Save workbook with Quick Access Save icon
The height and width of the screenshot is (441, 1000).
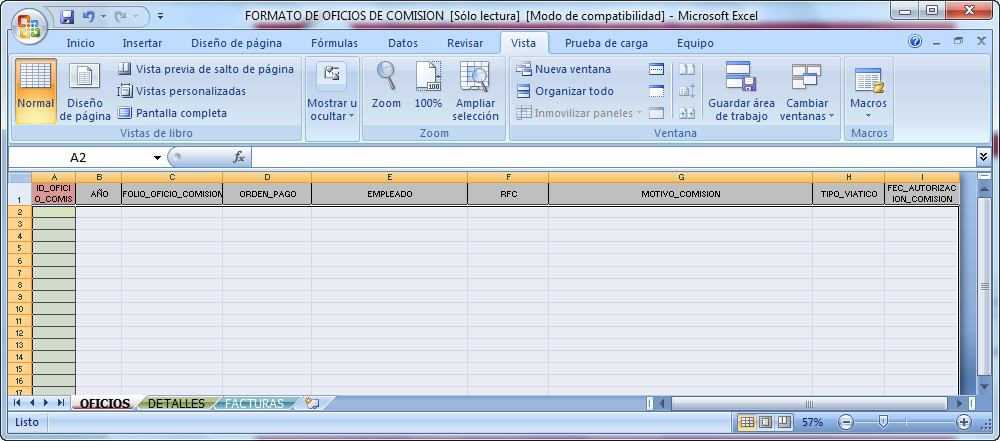tap(67, 17)
